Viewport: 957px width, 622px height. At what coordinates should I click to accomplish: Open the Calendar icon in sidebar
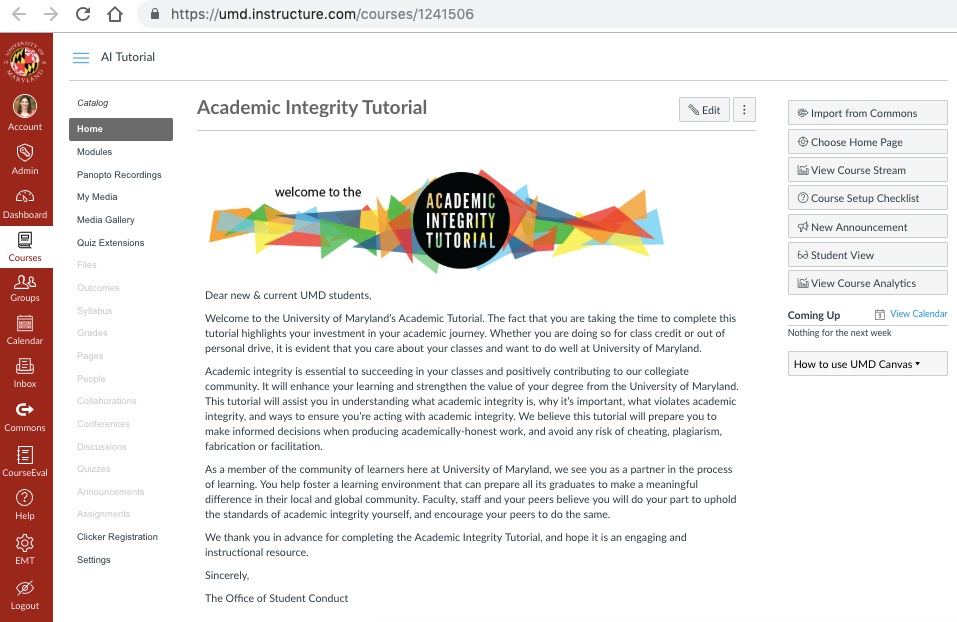click(x=25, y=324)
